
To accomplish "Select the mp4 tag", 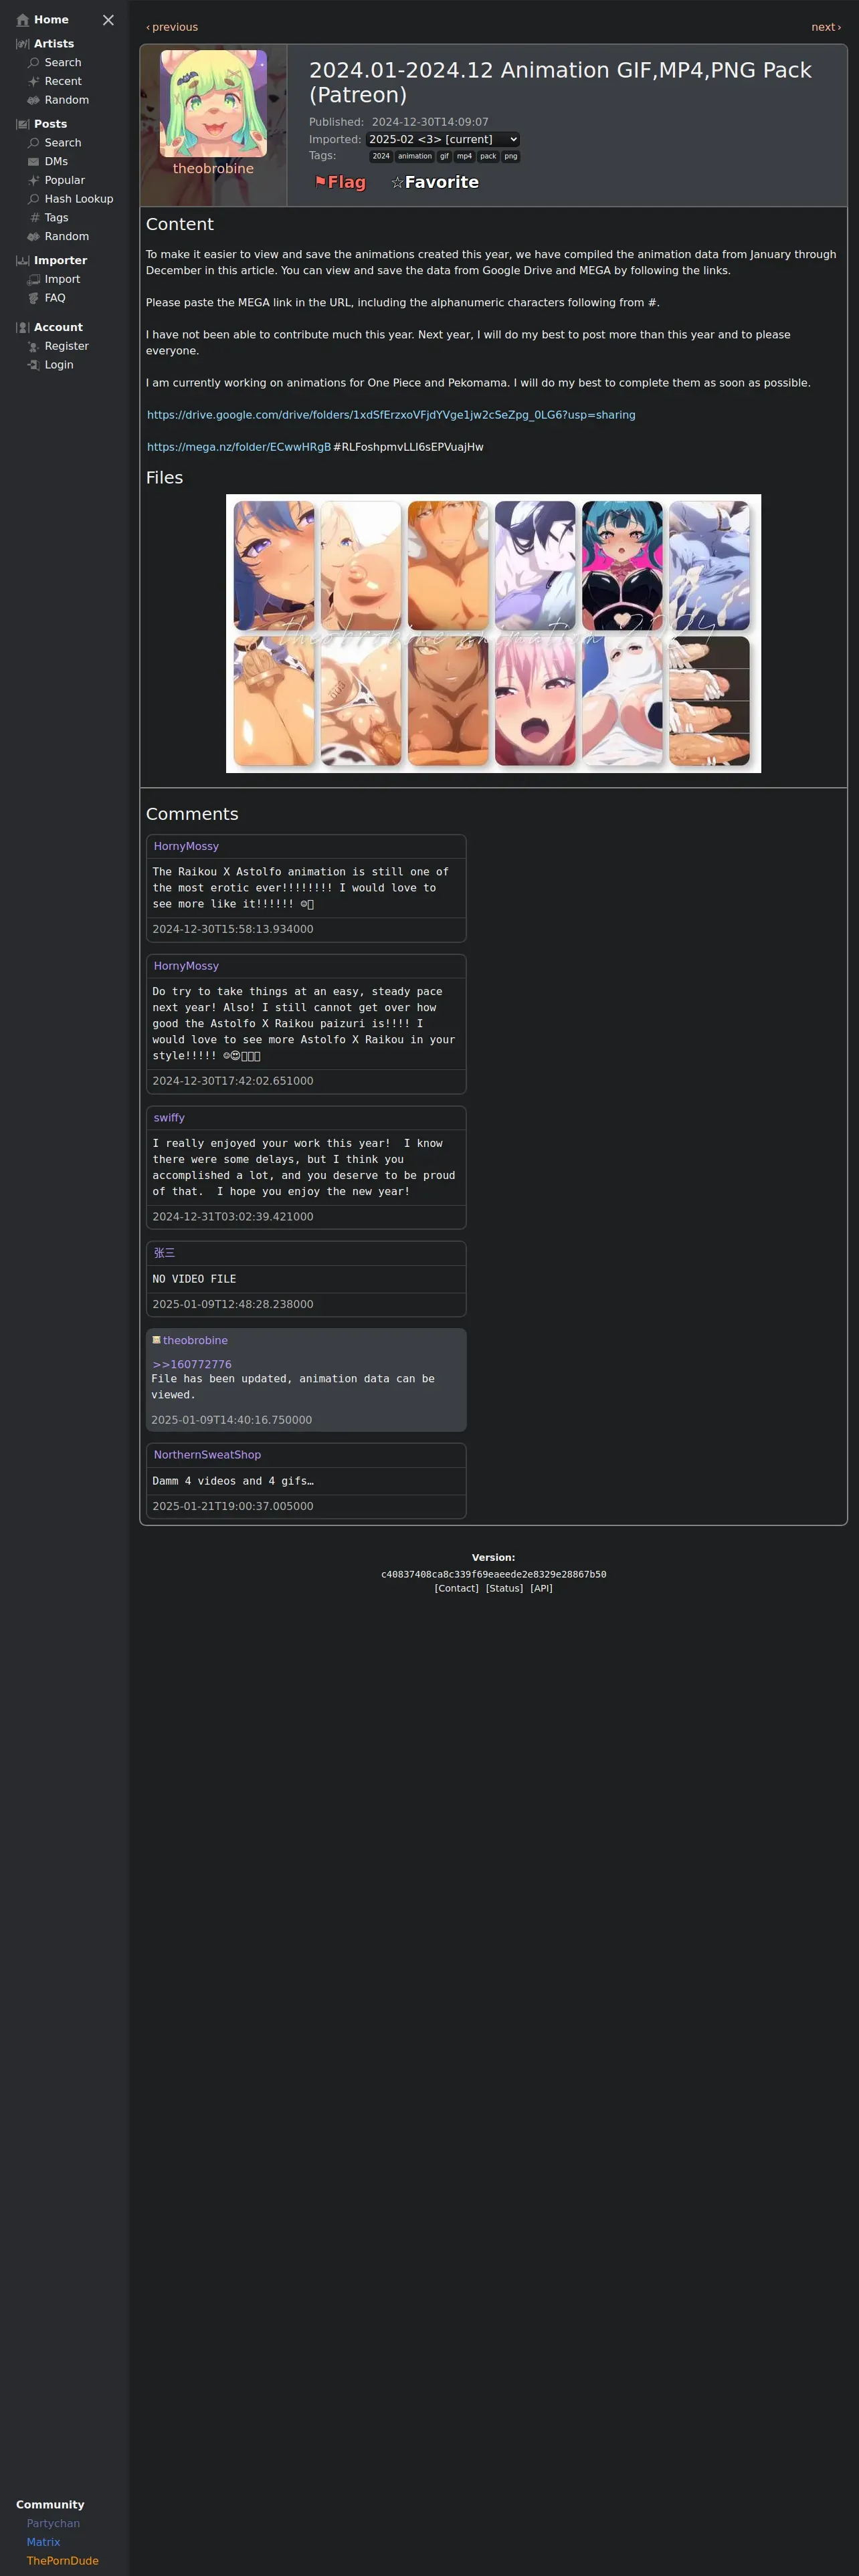I will tap(464, 156).
